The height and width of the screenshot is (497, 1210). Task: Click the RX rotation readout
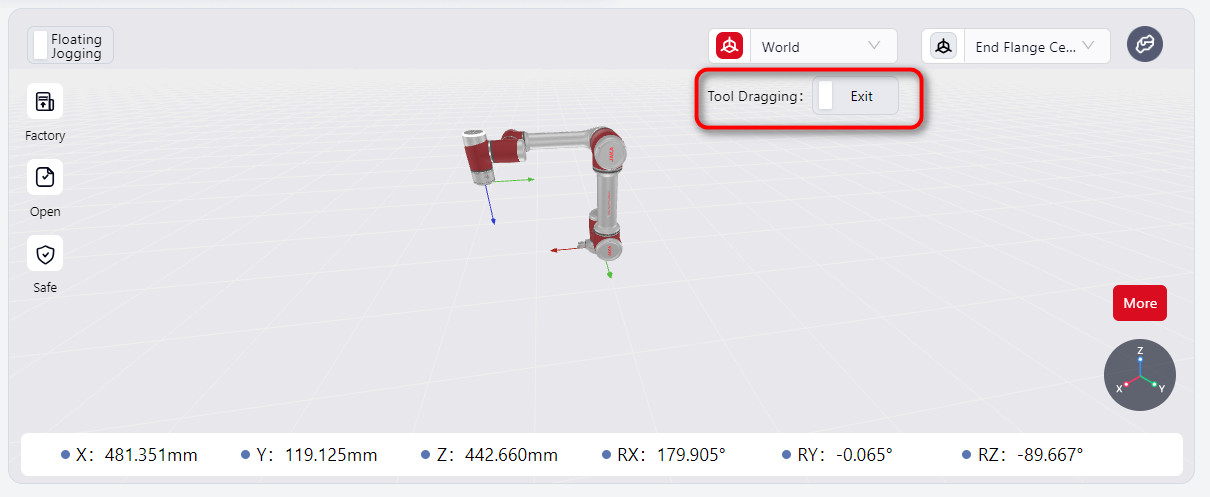click(690, 455)
